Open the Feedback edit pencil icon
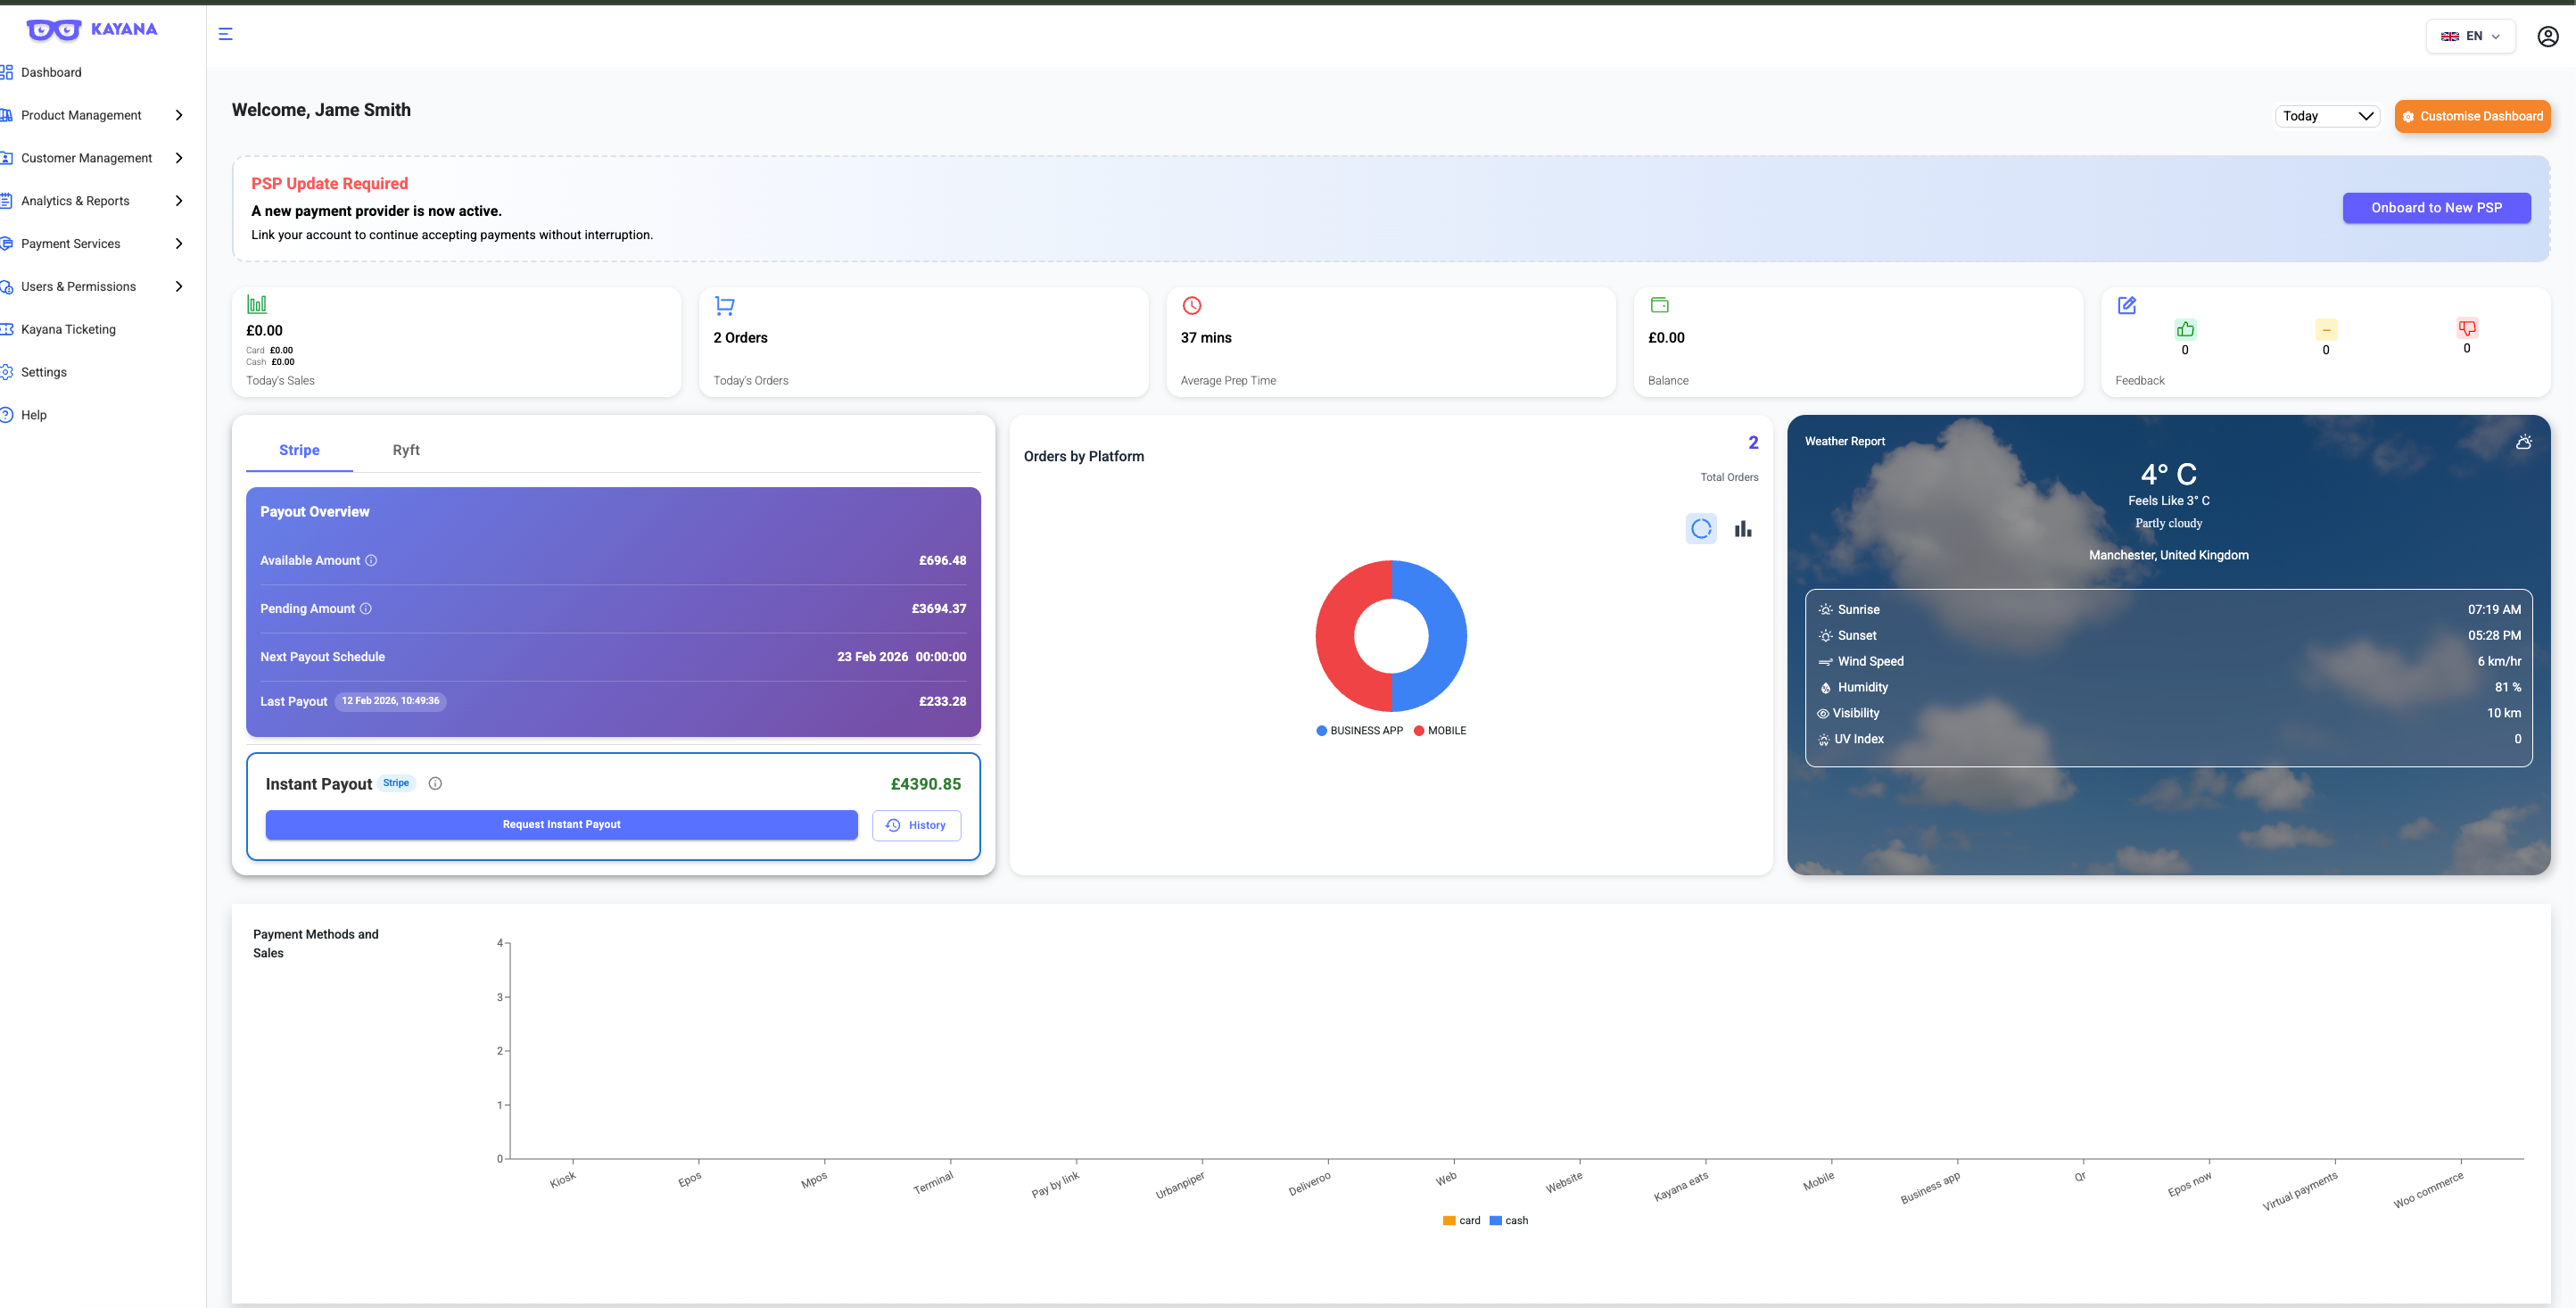Viewport: 2576px width, 1308px height. (2127, 305)
